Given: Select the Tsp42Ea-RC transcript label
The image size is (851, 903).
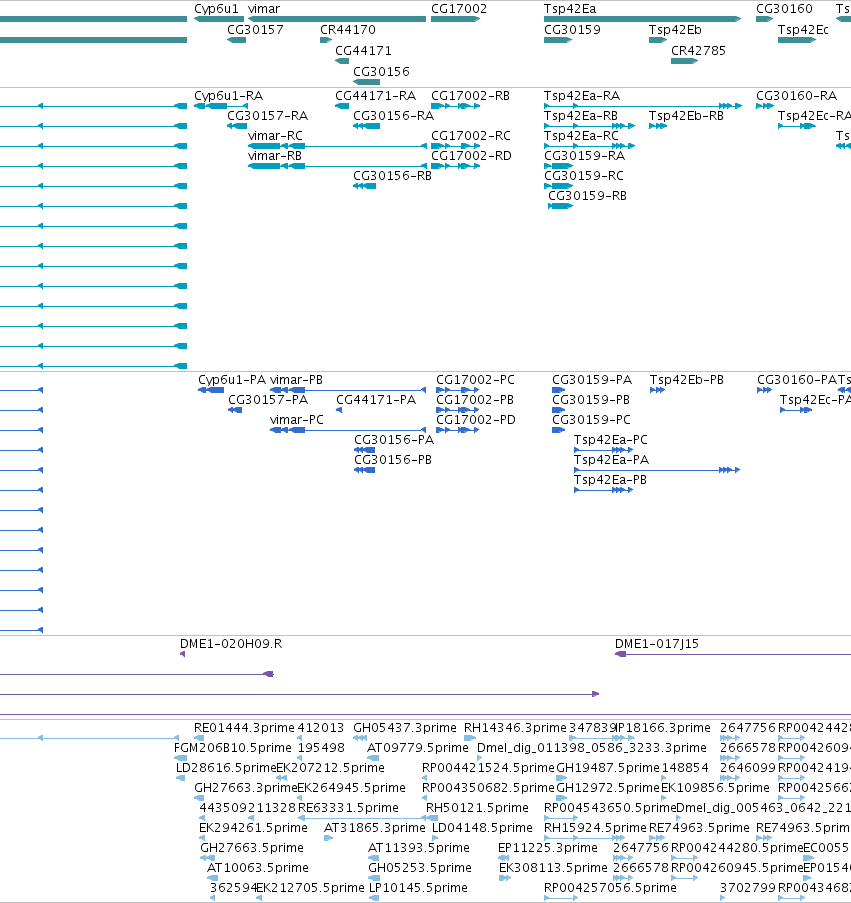Looking at the screenshot, I should pyautogui.click(x=581, y=136).
